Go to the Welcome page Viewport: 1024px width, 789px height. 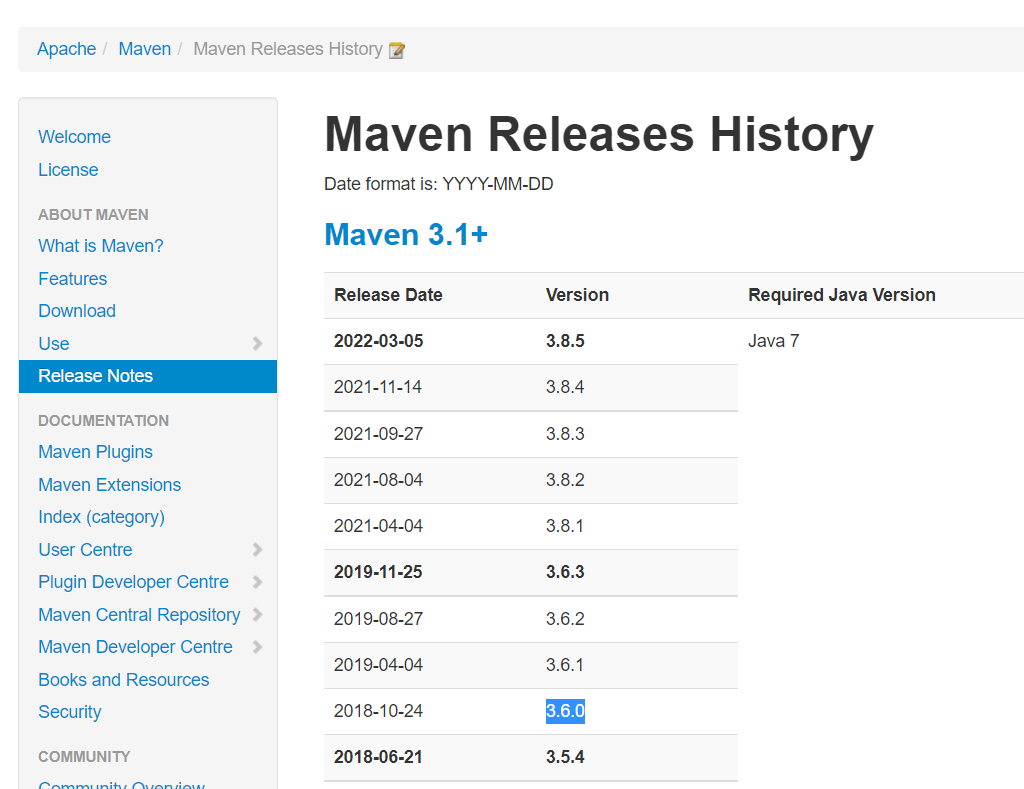[x=74, y=137]
